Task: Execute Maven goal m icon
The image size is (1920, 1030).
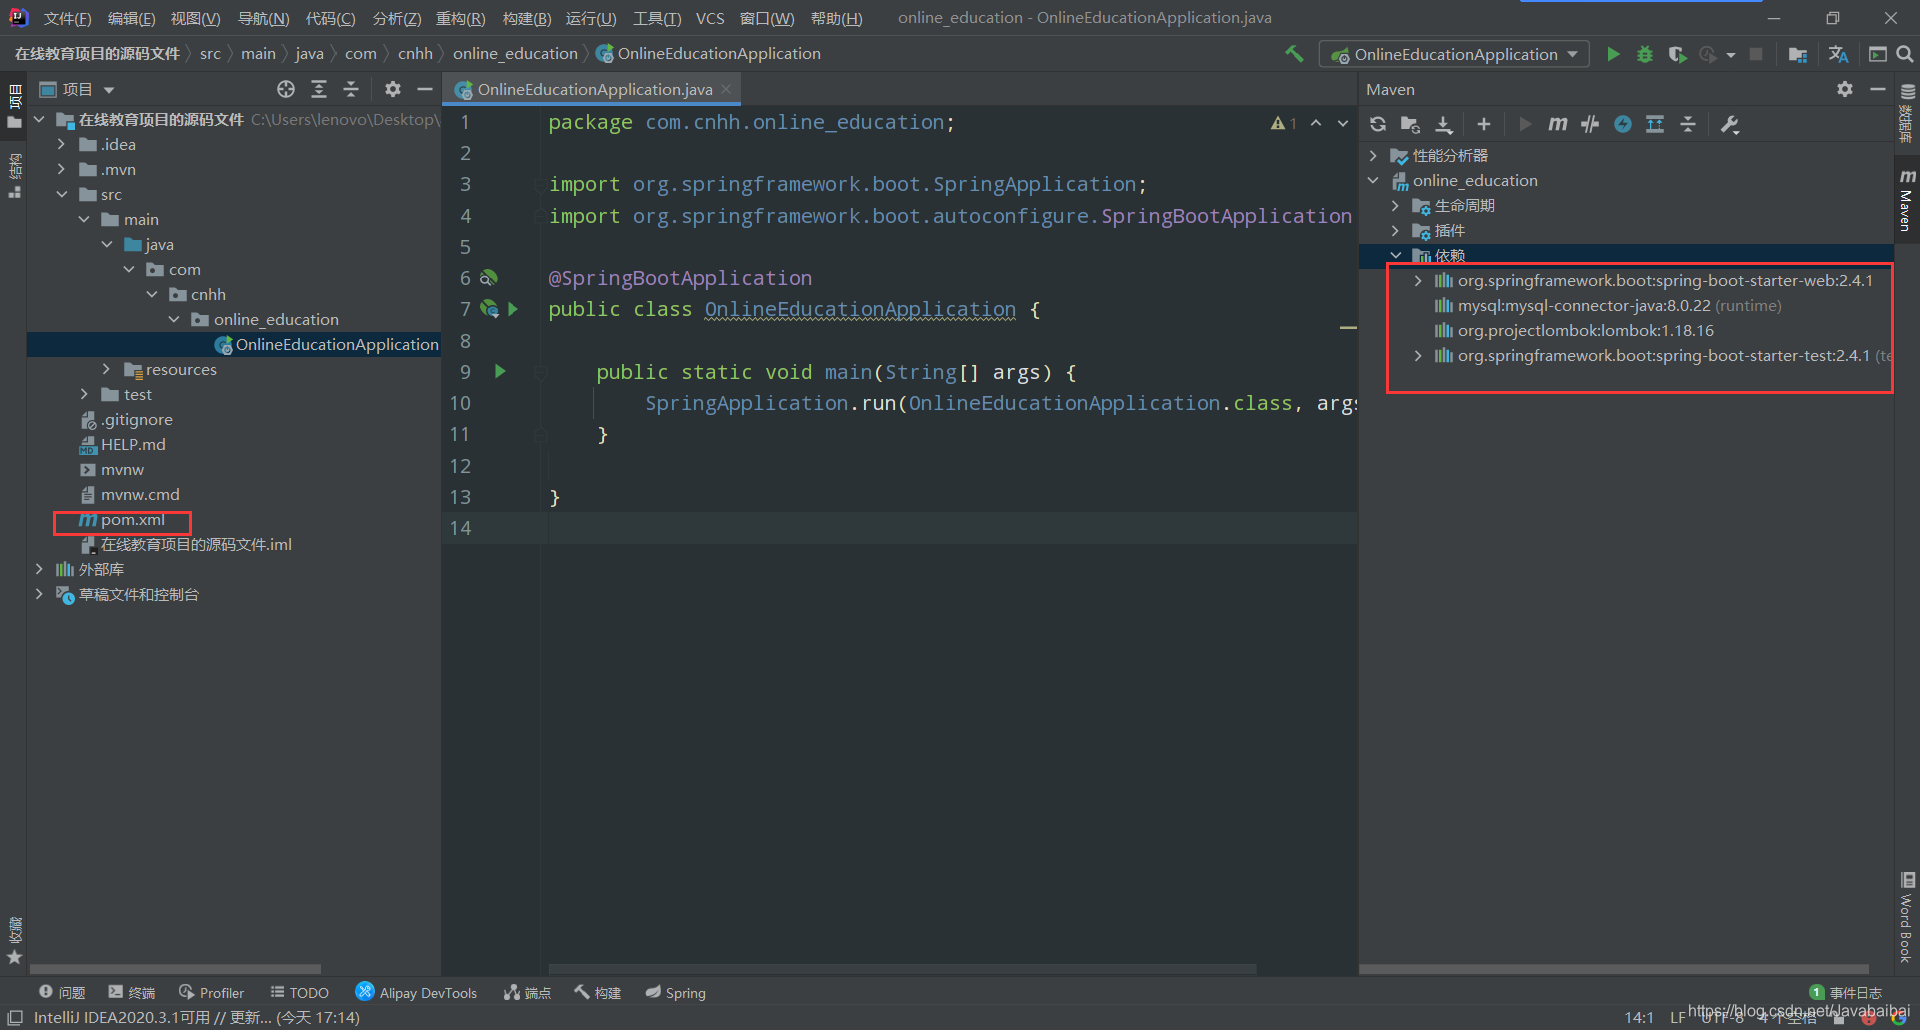Action: [1557, 124]
